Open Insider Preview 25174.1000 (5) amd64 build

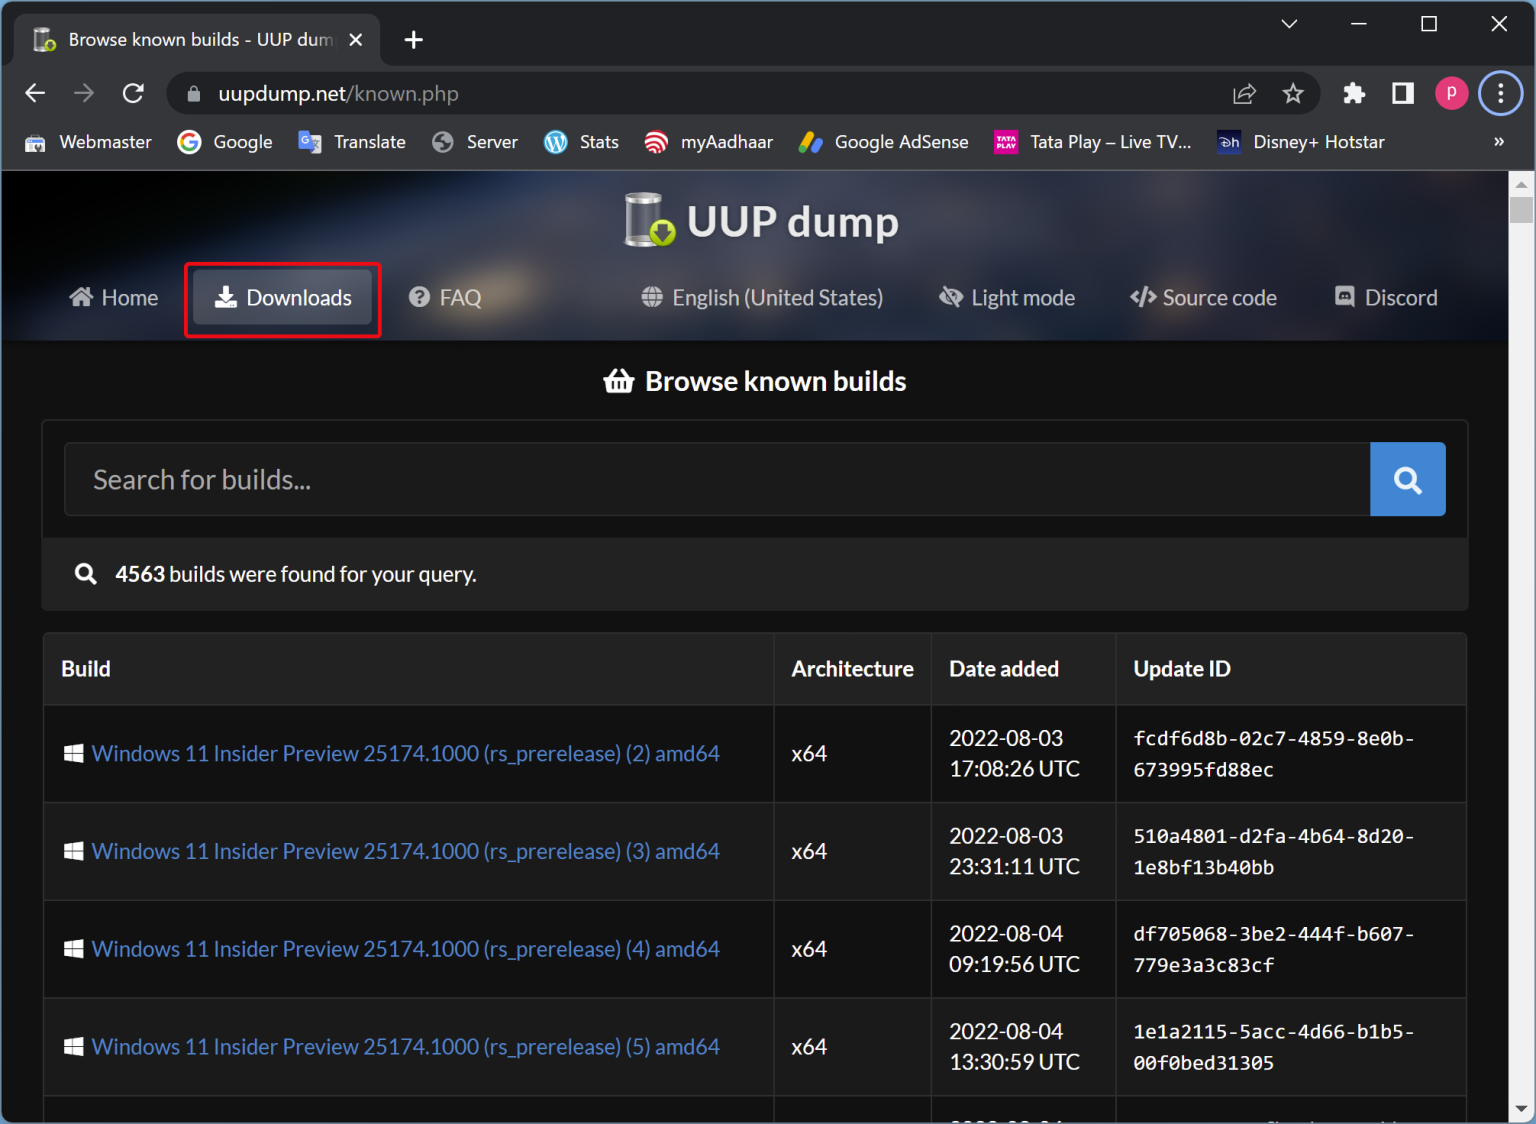tap(405, 1047)
